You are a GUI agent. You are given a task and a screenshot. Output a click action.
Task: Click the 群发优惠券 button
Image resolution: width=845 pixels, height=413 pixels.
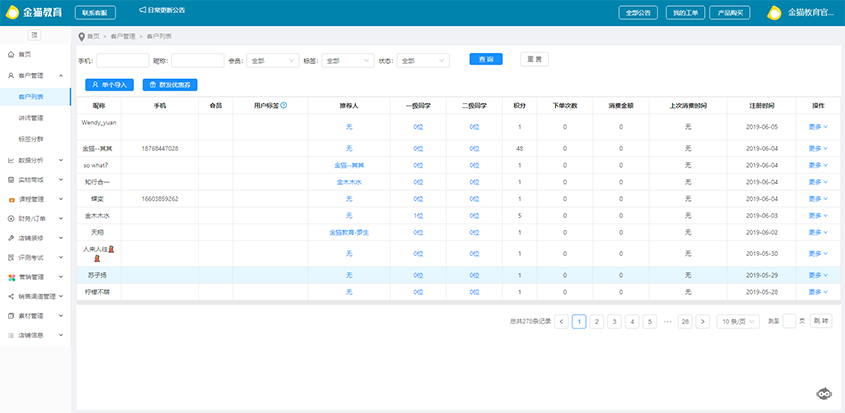pyautogui.click(x=170, y=85)
